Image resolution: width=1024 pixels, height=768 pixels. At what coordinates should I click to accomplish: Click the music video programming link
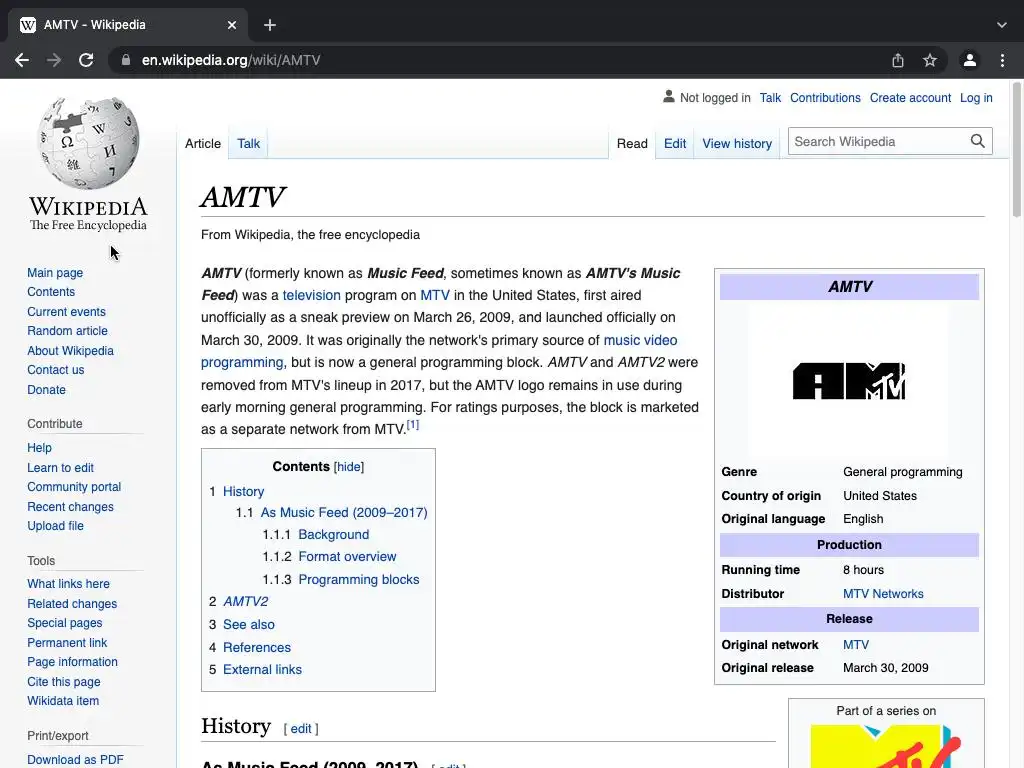tap(640, 340)
